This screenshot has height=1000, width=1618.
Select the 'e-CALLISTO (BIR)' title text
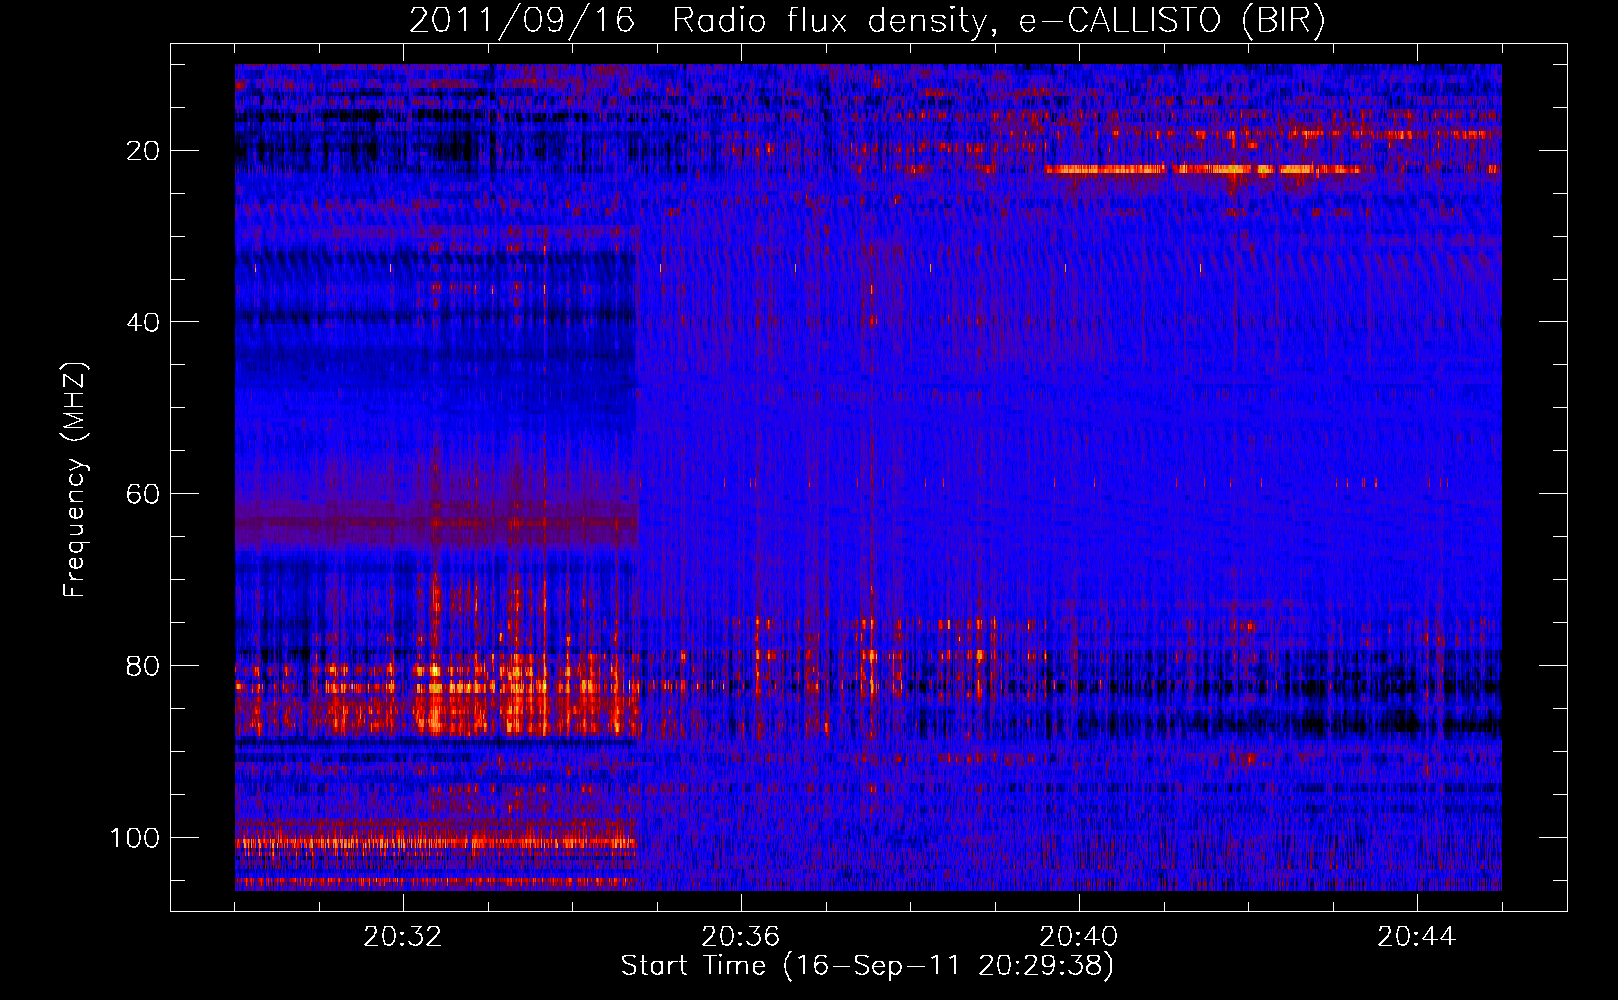(x=1172, y=21)
